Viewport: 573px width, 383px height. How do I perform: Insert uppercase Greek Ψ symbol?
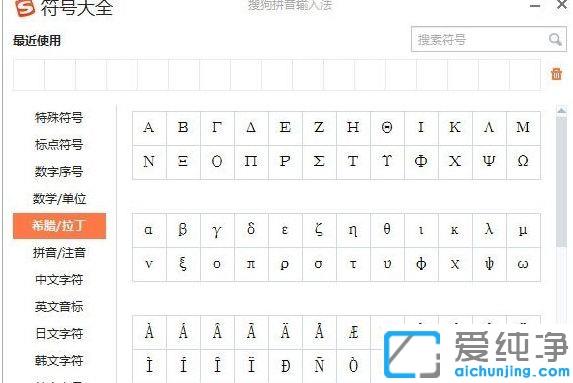click(489, 162)
